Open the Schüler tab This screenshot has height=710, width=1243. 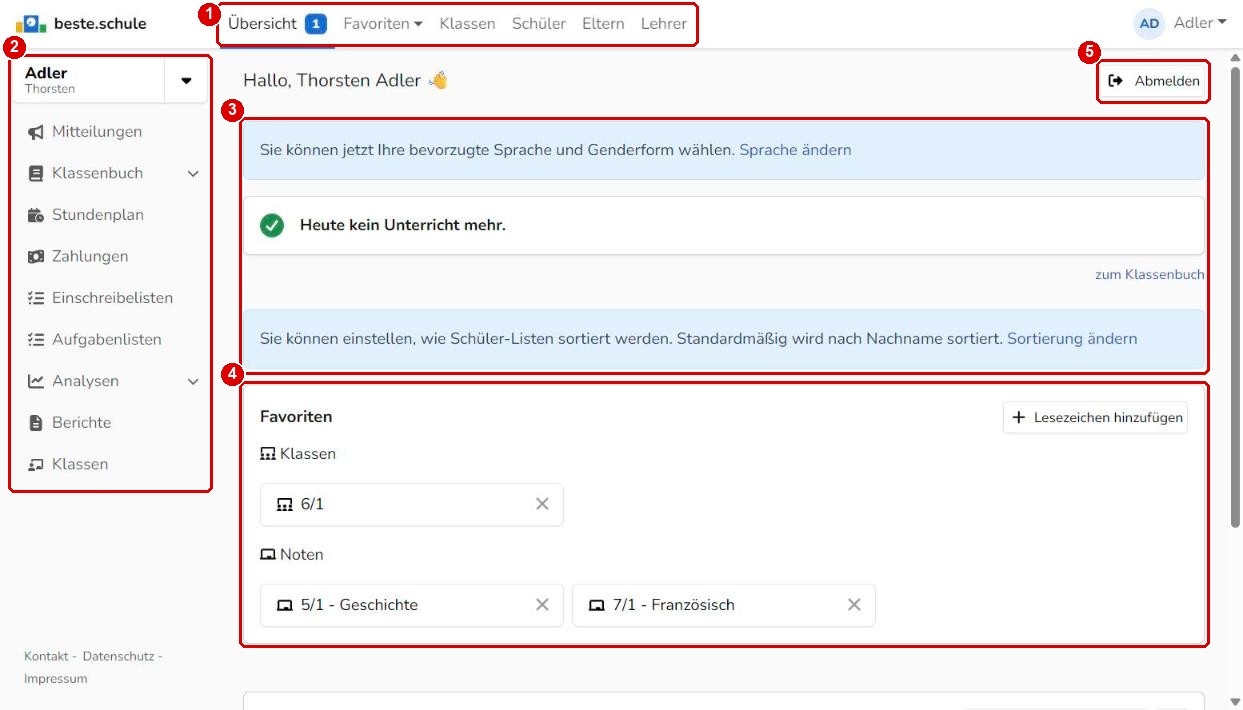[x=538, y=23]
